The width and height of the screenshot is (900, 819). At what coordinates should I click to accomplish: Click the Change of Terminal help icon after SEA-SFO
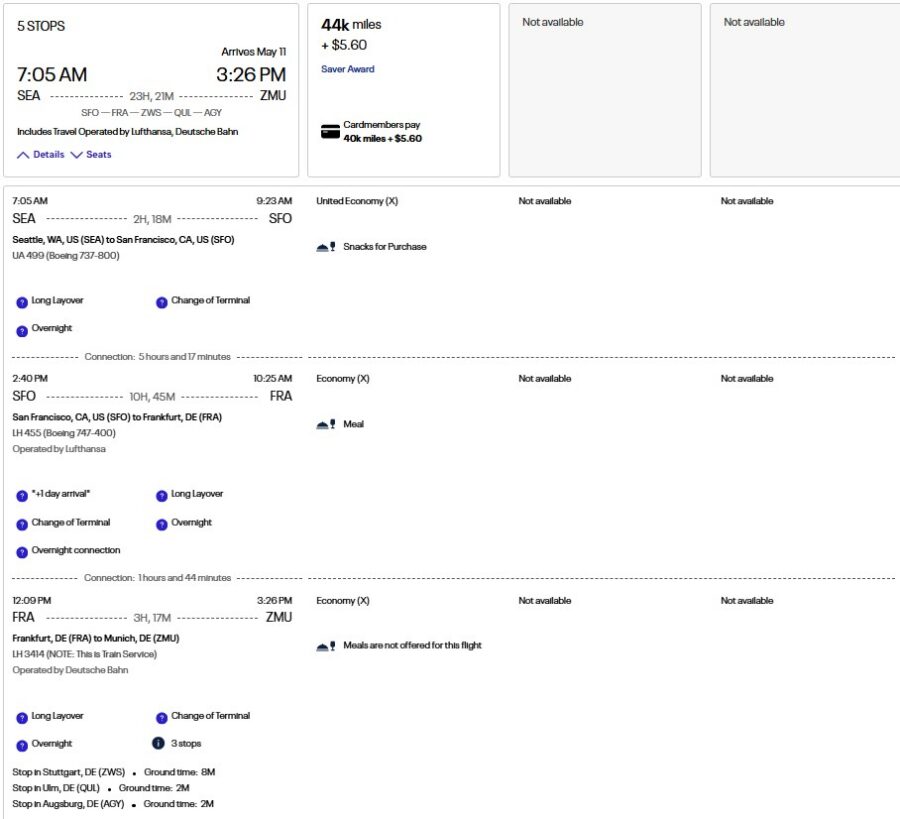pyautogui.click(x=161, y=301)
